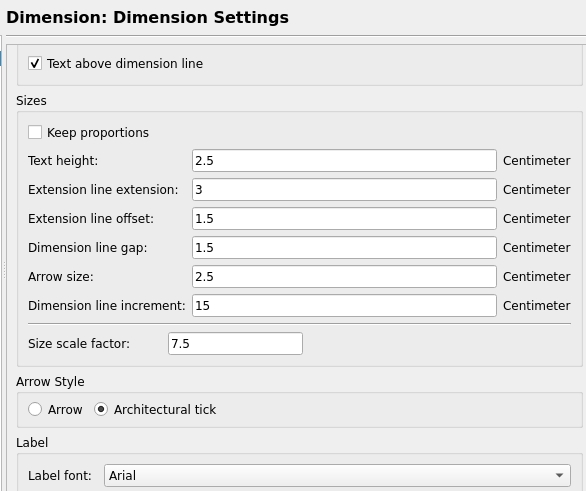Image resolution: width=586 pixels, height=491 pixels.
Task: Click Centimeter unit beside Dimension line increment
Action: coord(537,306)
